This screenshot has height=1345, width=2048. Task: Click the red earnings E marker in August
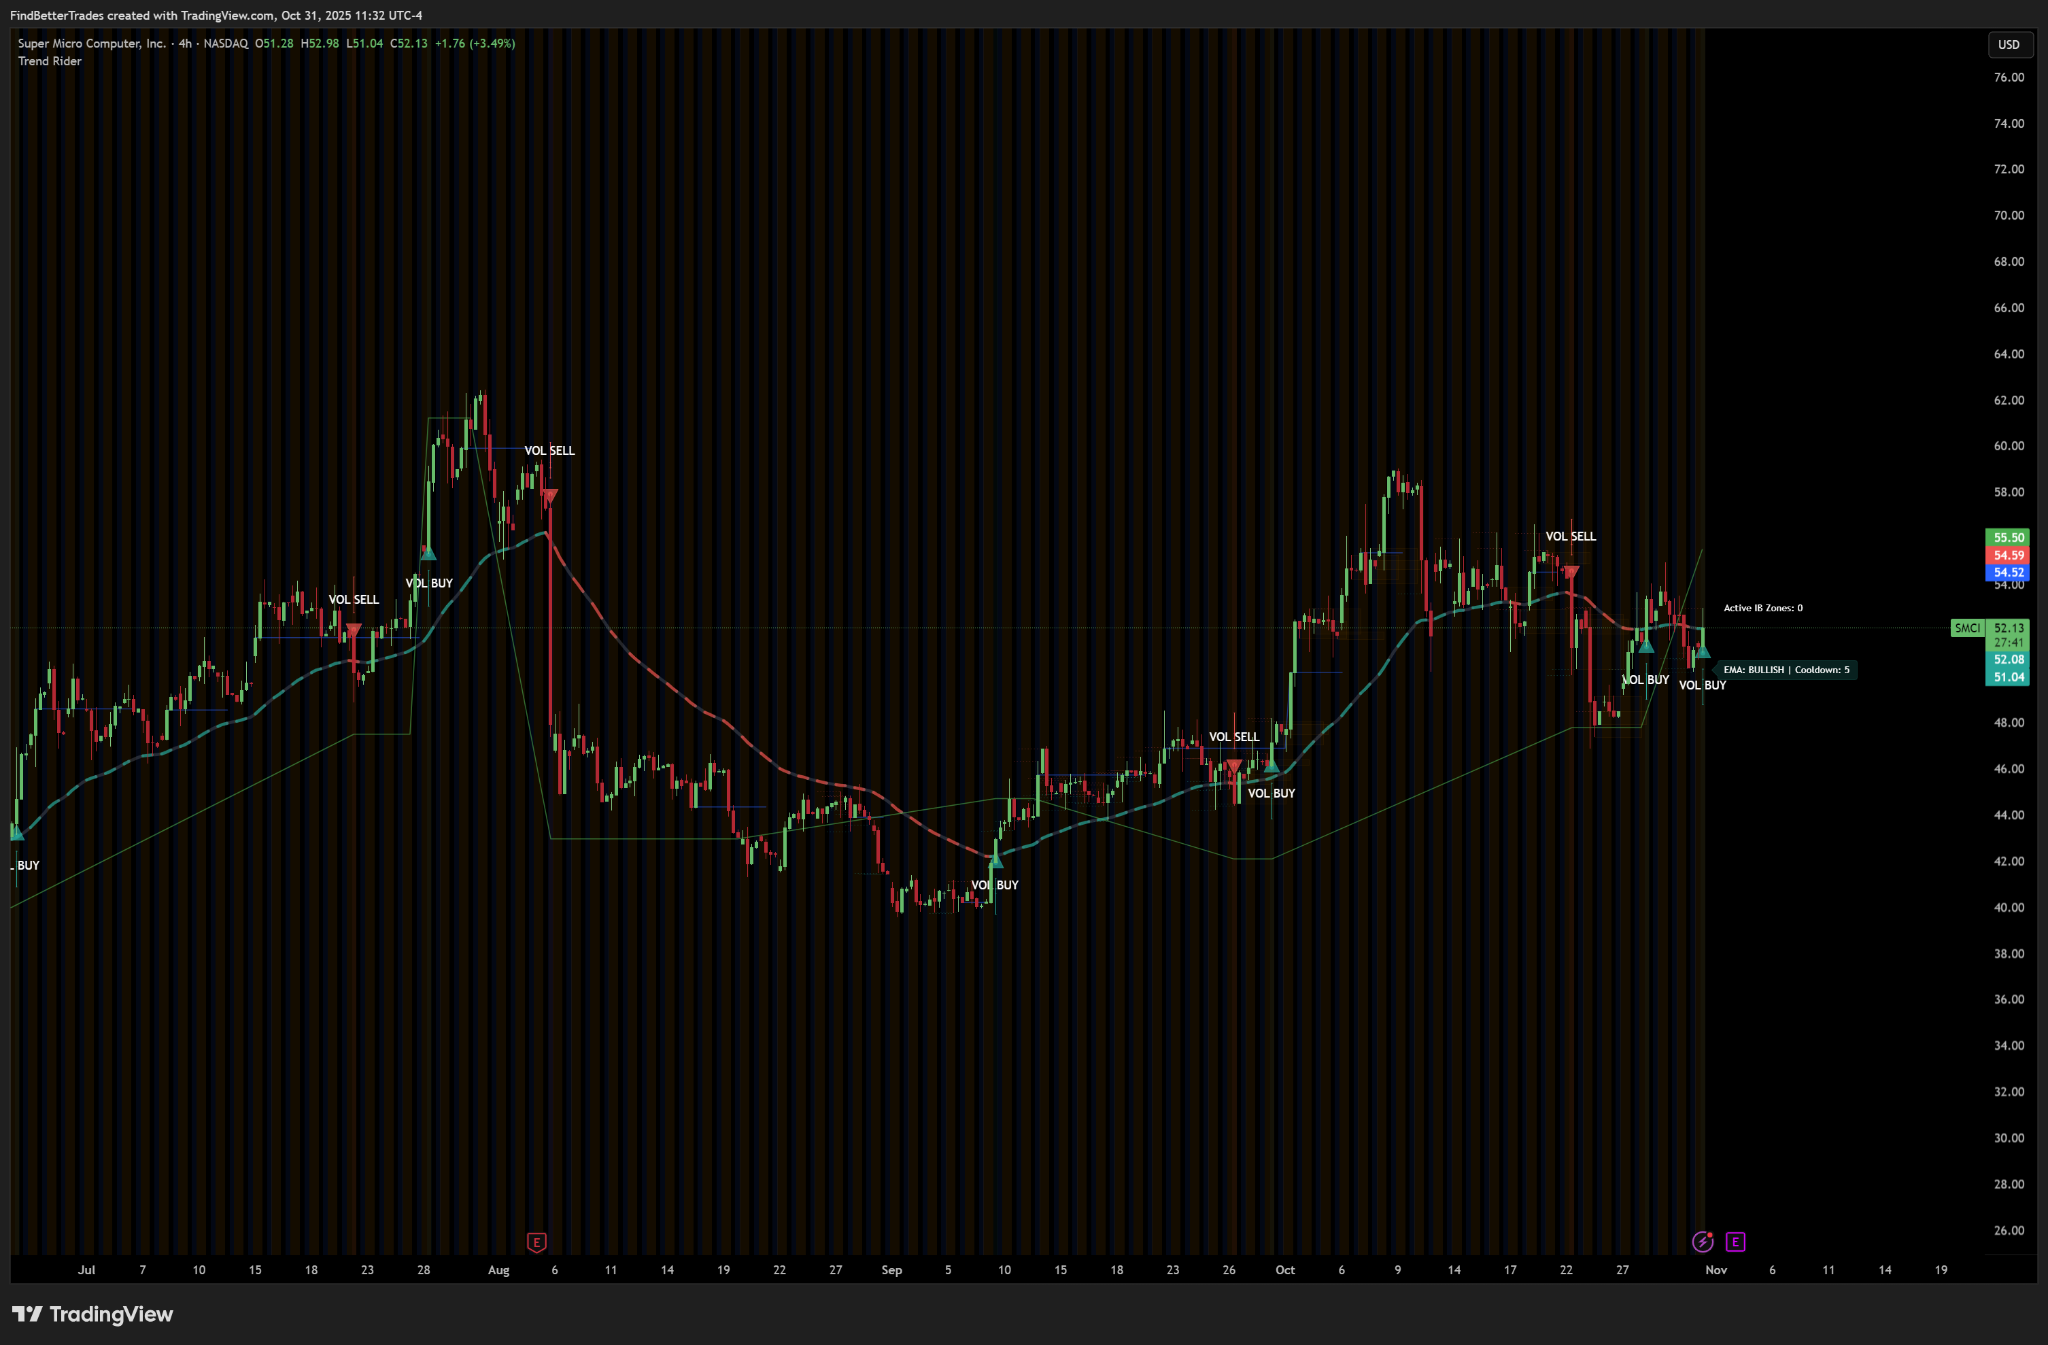tap(537, 1242)
